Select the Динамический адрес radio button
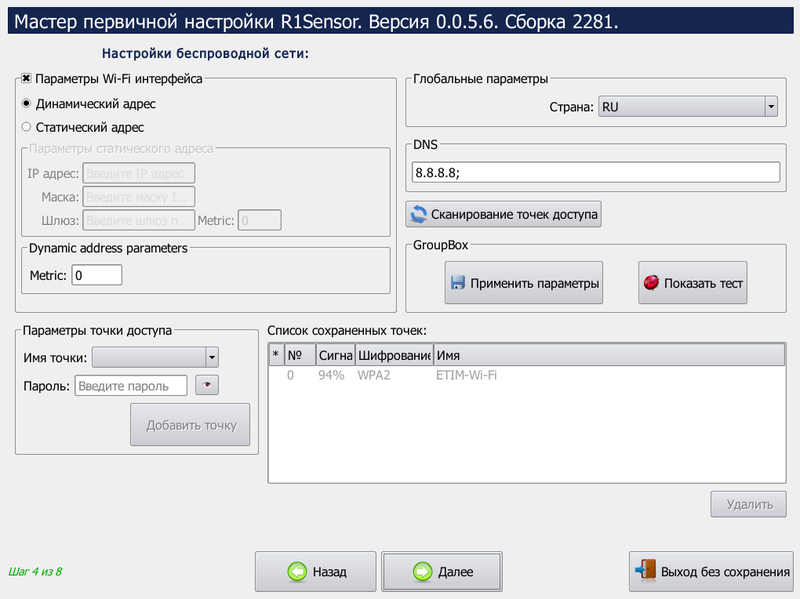The image size is (800, 599). coord(27,103)
